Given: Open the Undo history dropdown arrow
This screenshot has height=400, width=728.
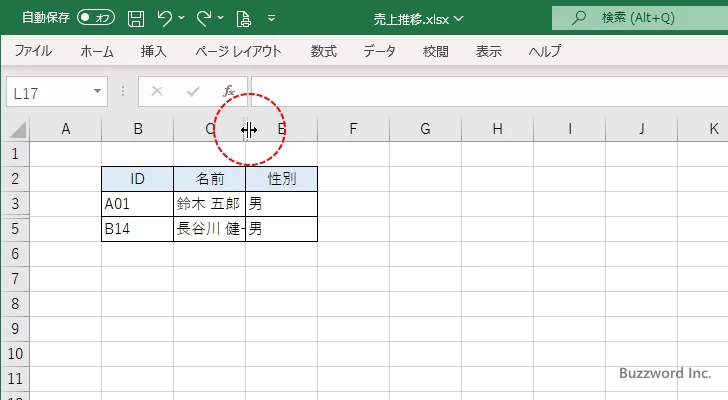Looking at the screenshot, I should (182, 18).
